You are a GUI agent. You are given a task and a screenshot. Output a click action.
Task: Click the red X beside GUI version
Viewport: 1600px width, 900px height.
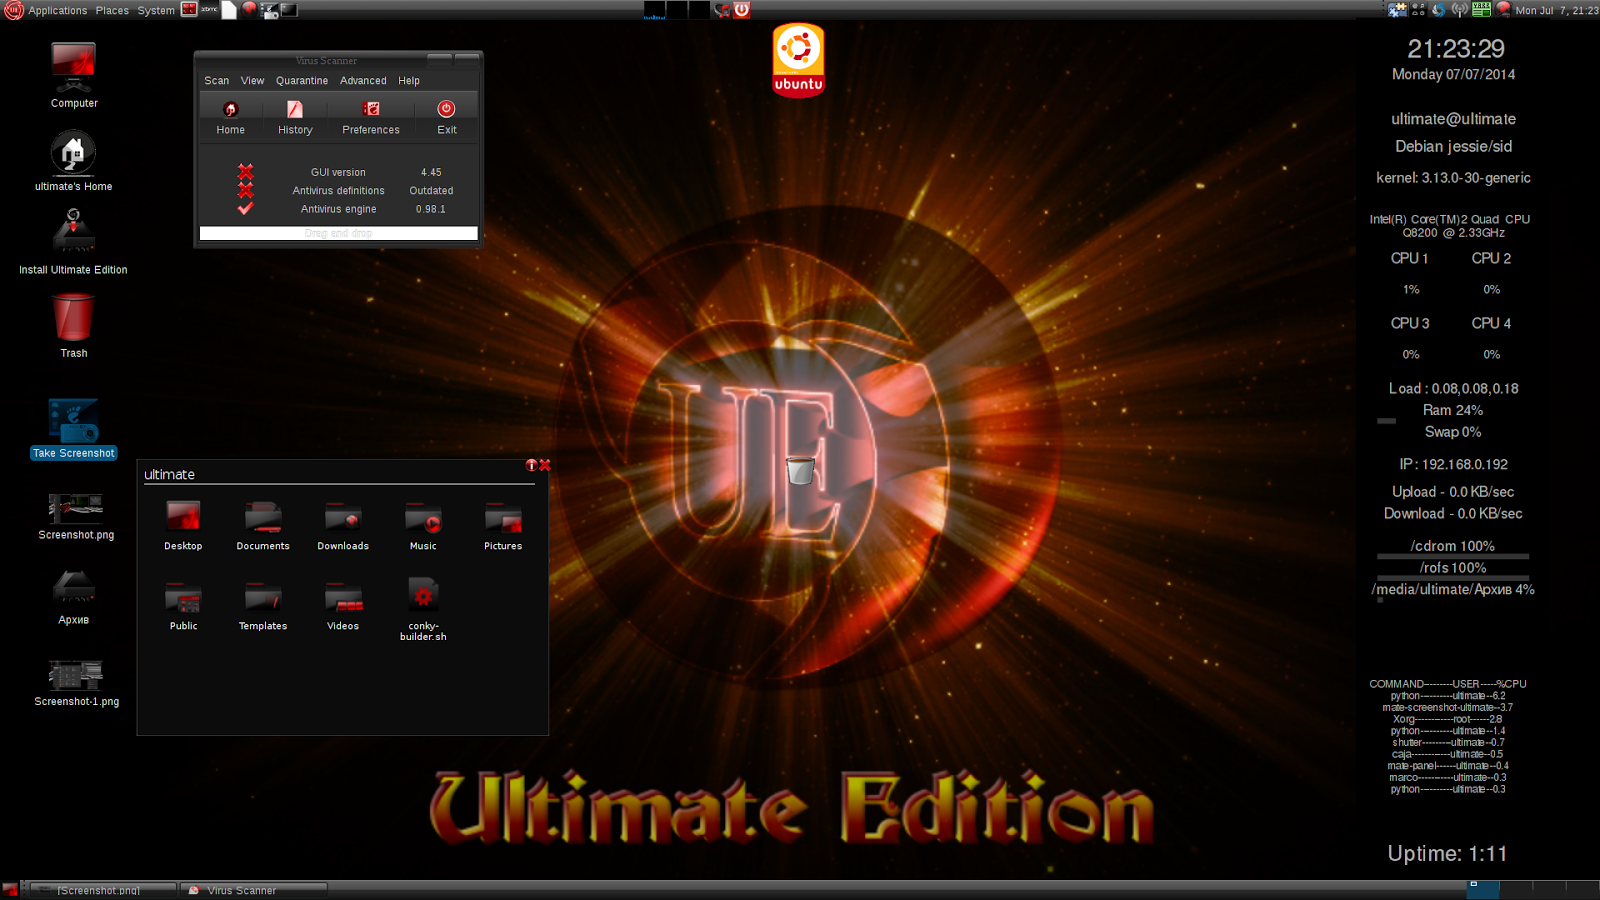coord(245,171)
